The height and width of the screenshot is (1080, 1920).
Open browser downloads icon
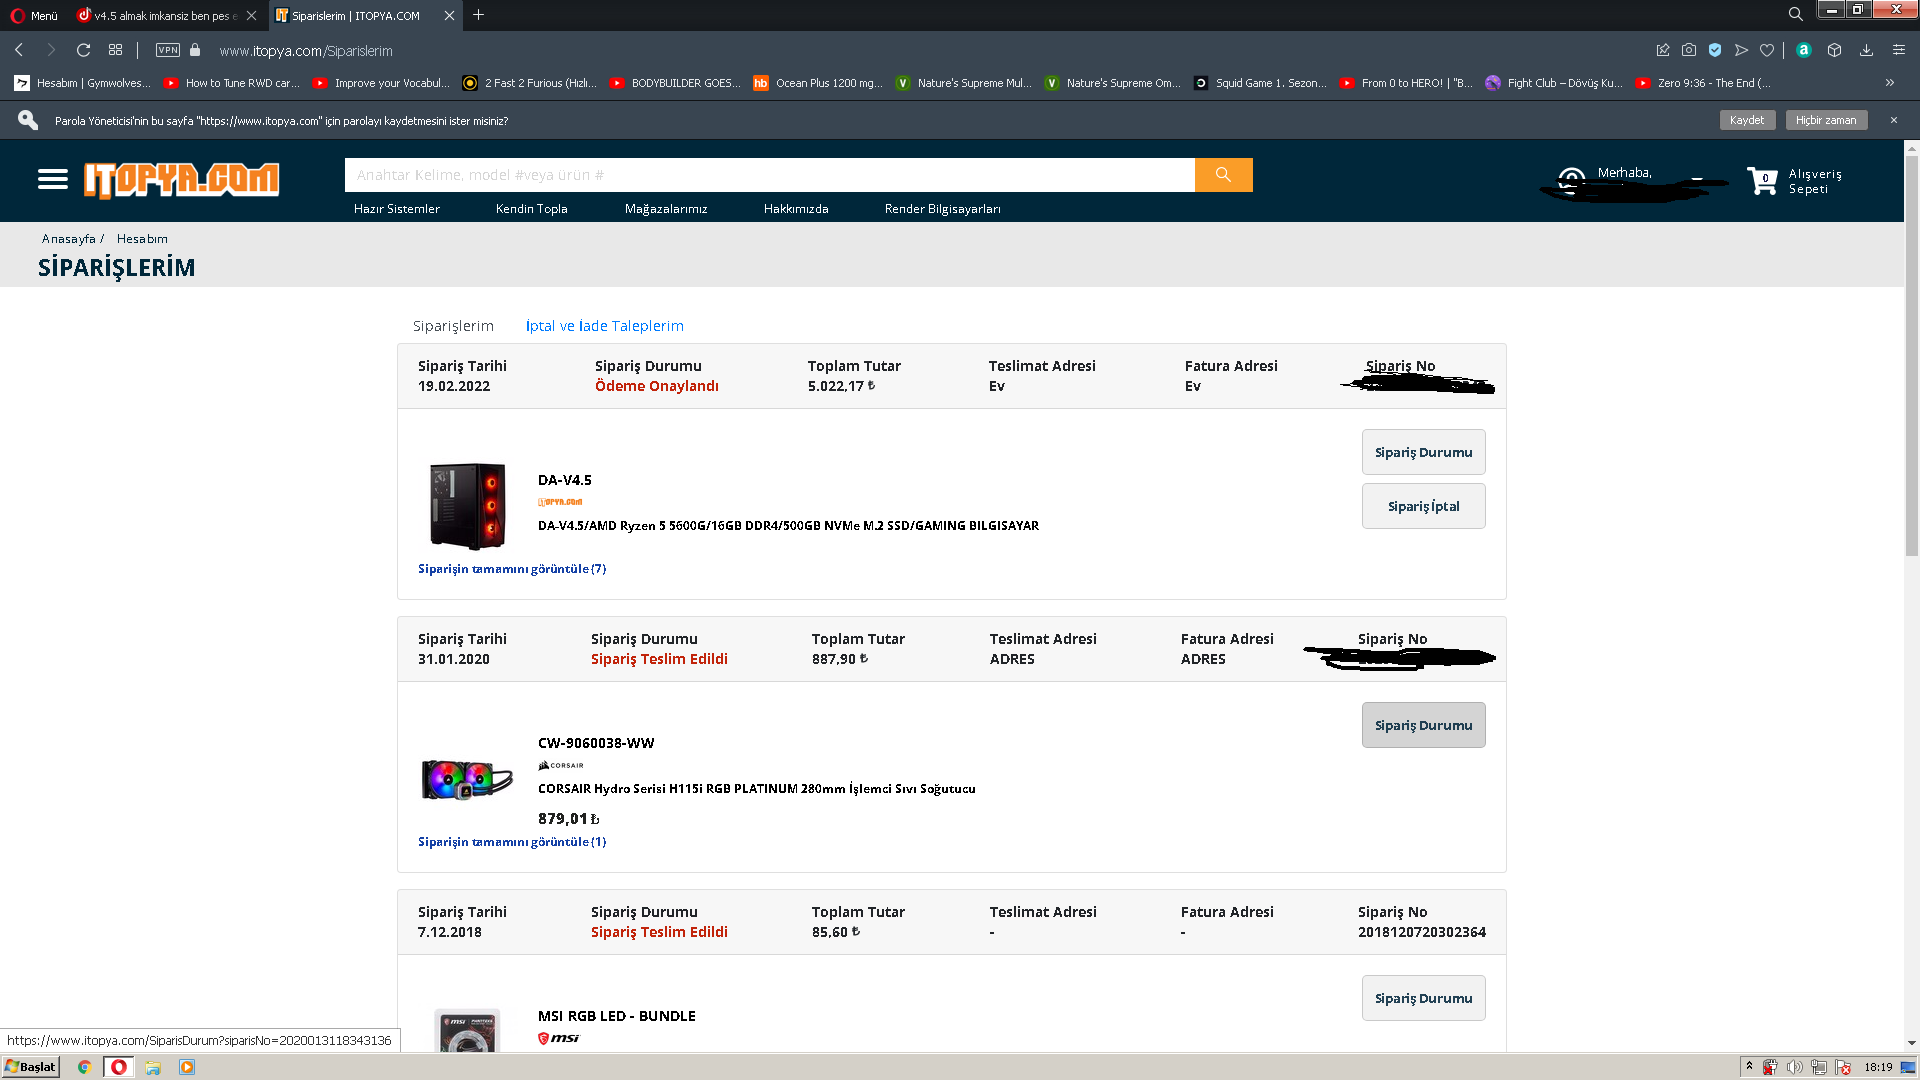coord(1866,50)
